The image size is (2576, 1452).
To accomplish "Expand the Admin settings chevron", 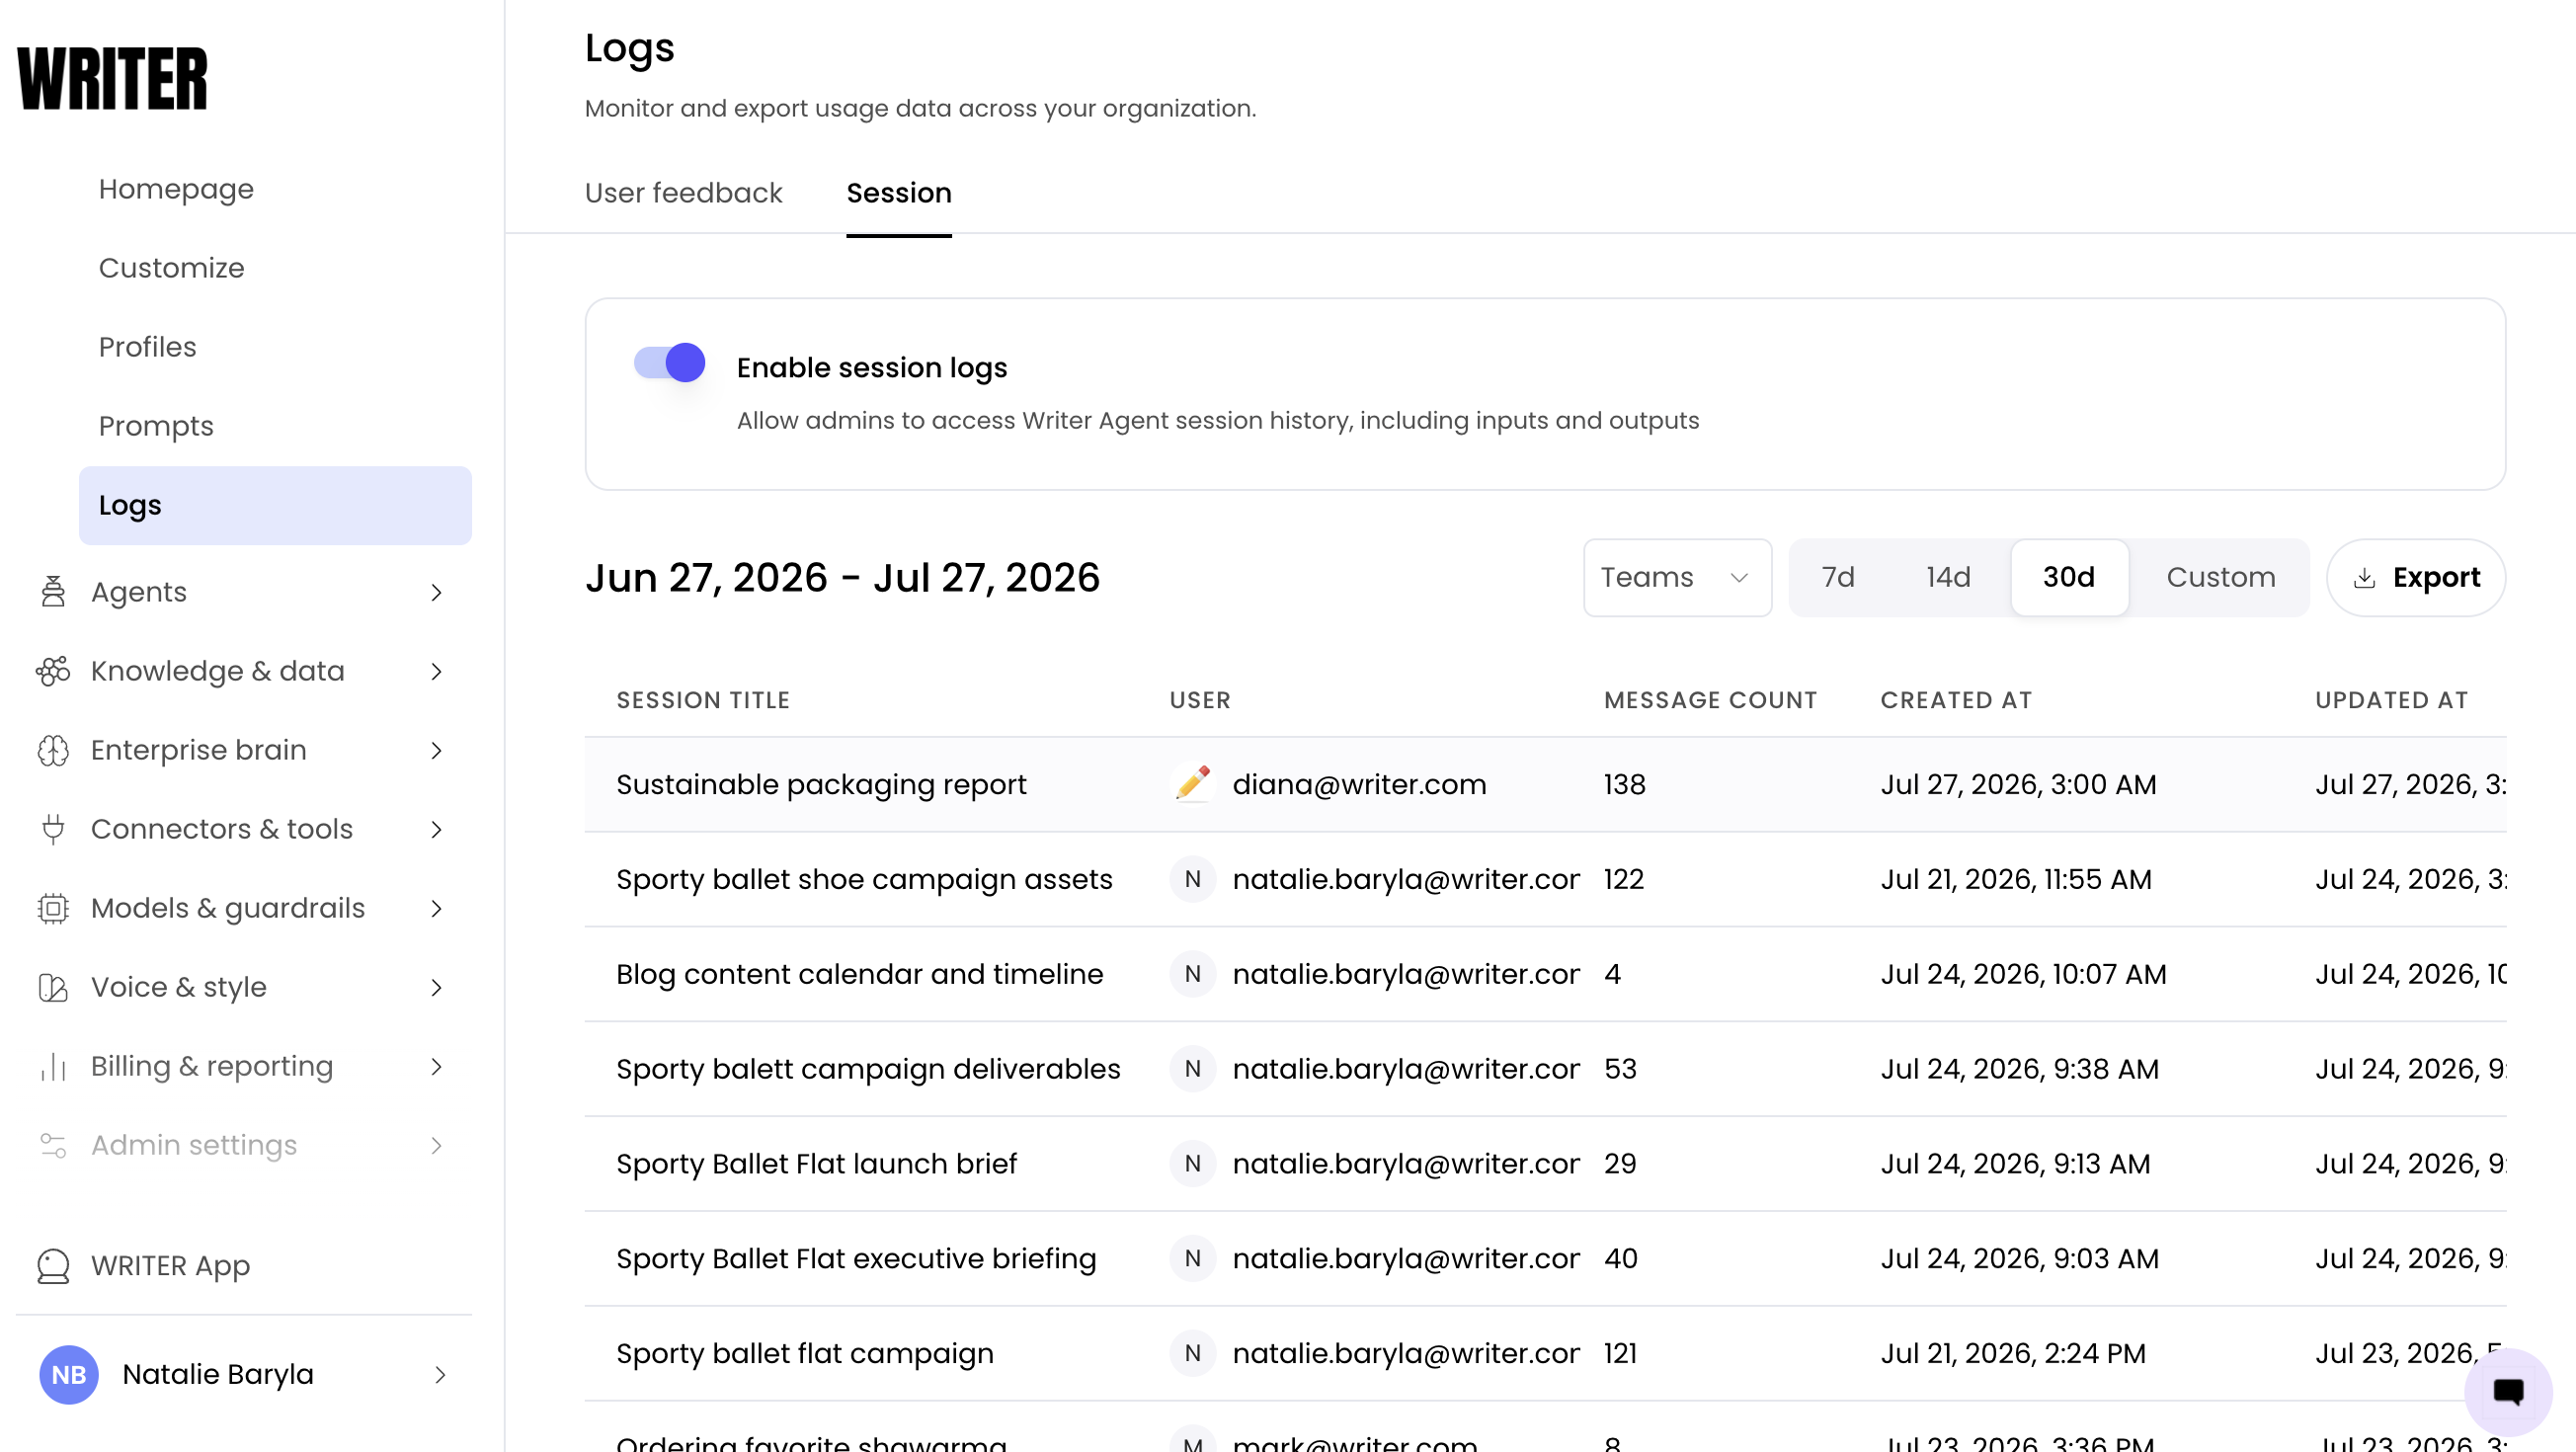I will [x=436, y=1145].
